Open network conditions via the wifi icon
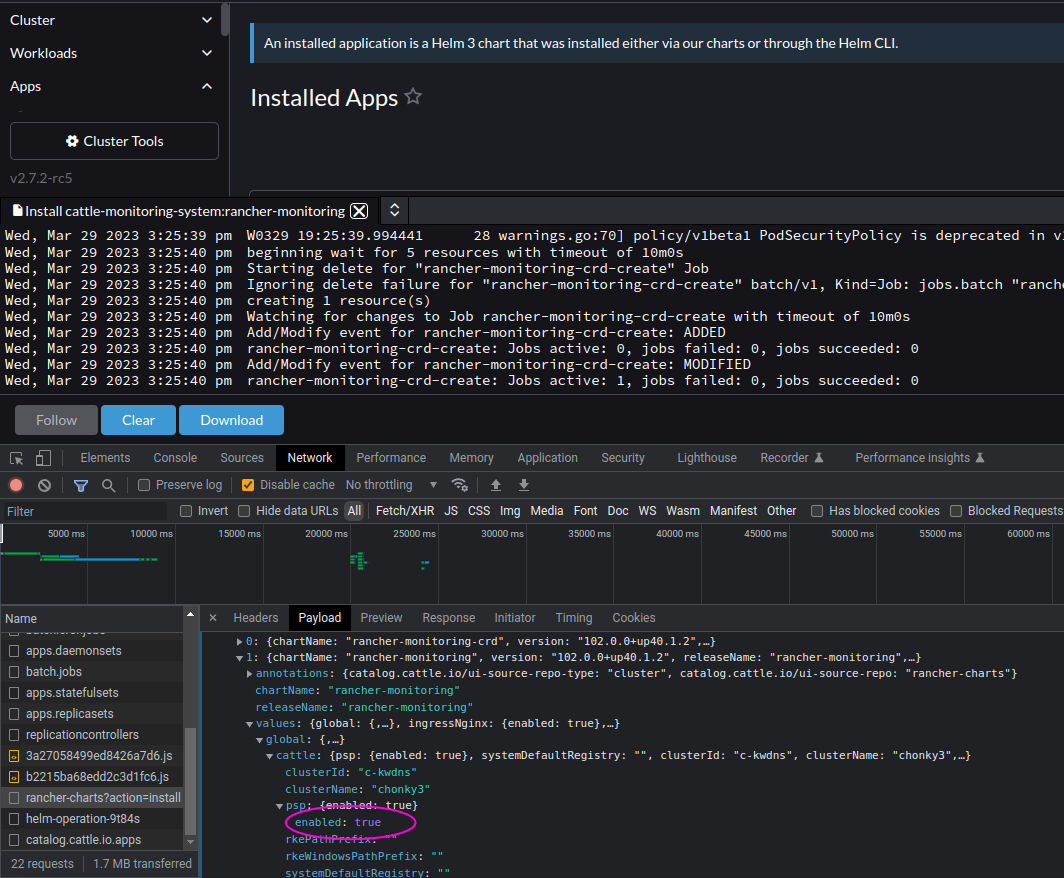This screenshot has width=1064, height=878. 460,484
